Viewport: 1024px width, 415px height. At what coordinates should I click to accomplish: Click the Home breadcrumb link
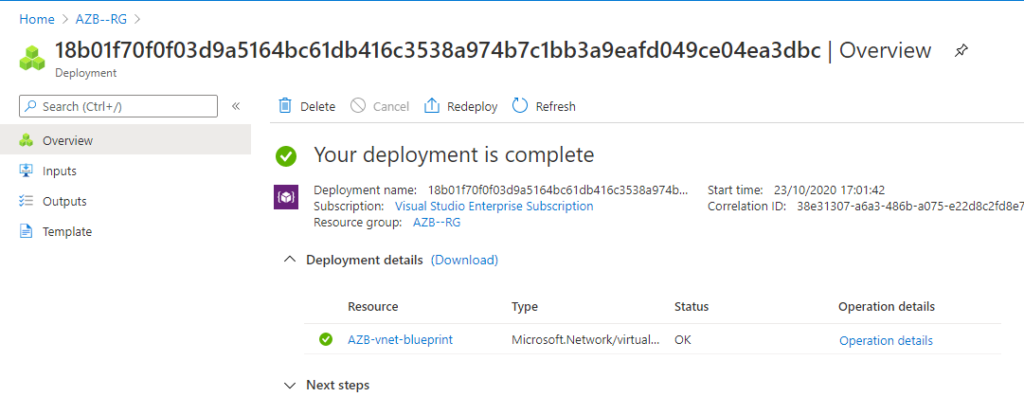tap(37, 19)
